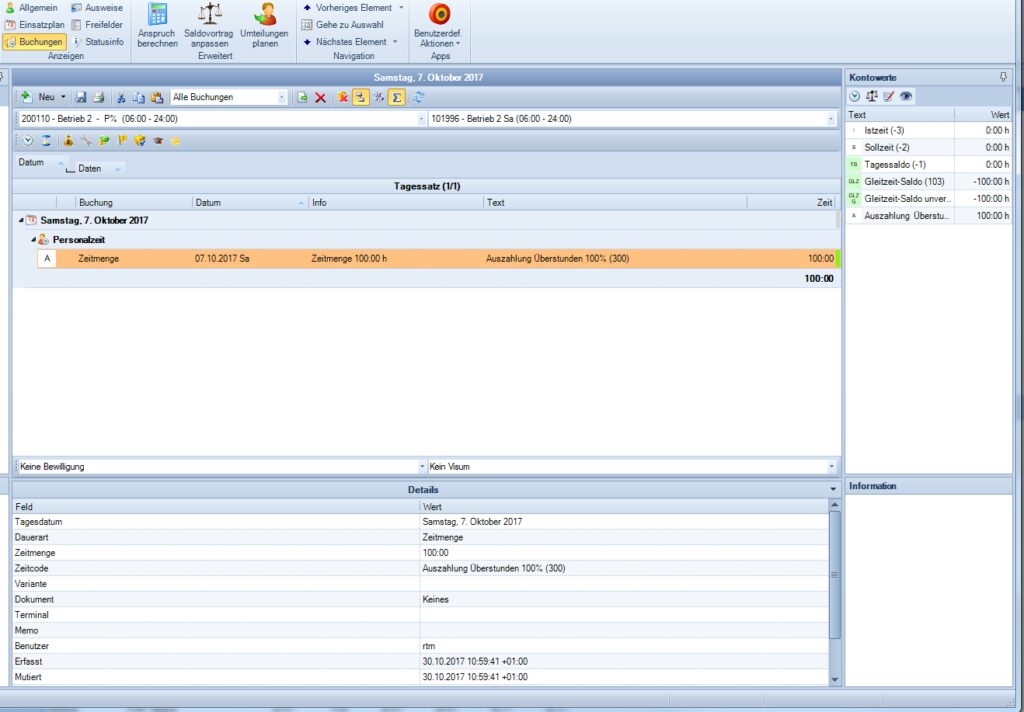Select the Istzeit (-3) row
The image size is (1024, 712).
tap(929, 131)
